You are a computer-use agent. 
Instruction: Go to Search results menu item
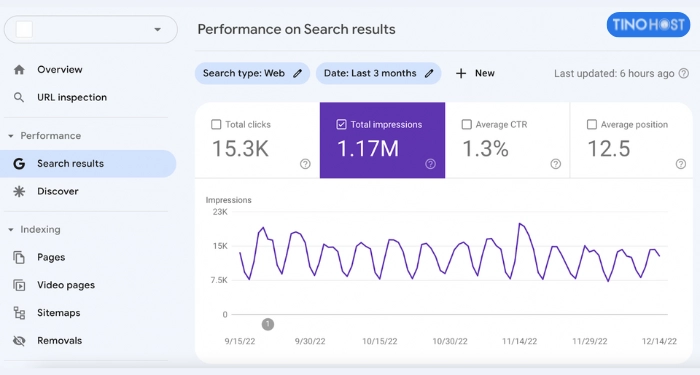(x=88, y=164)
